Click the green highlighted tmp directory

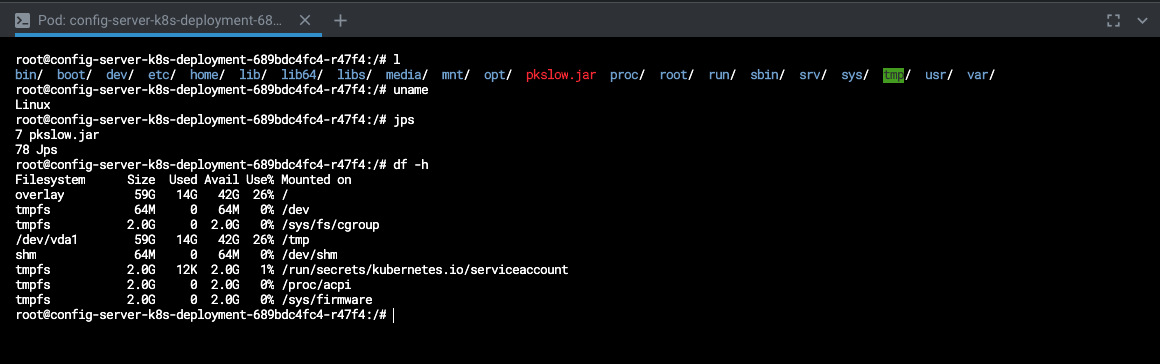pos(894,75)
